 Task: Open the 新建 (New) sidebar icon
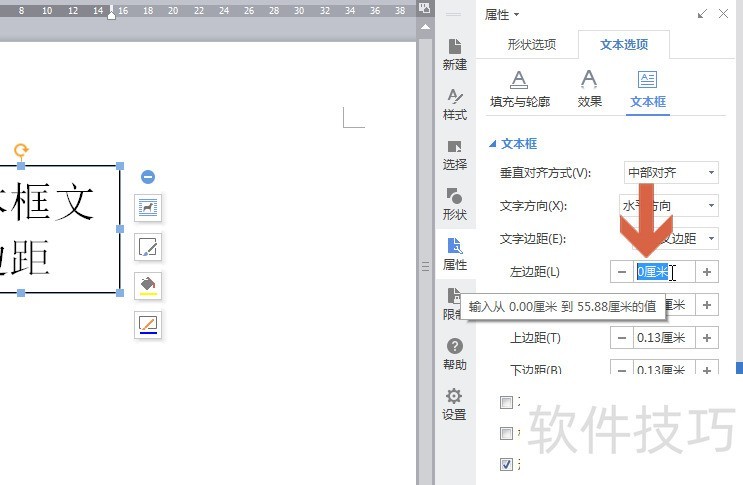point(454,54)
